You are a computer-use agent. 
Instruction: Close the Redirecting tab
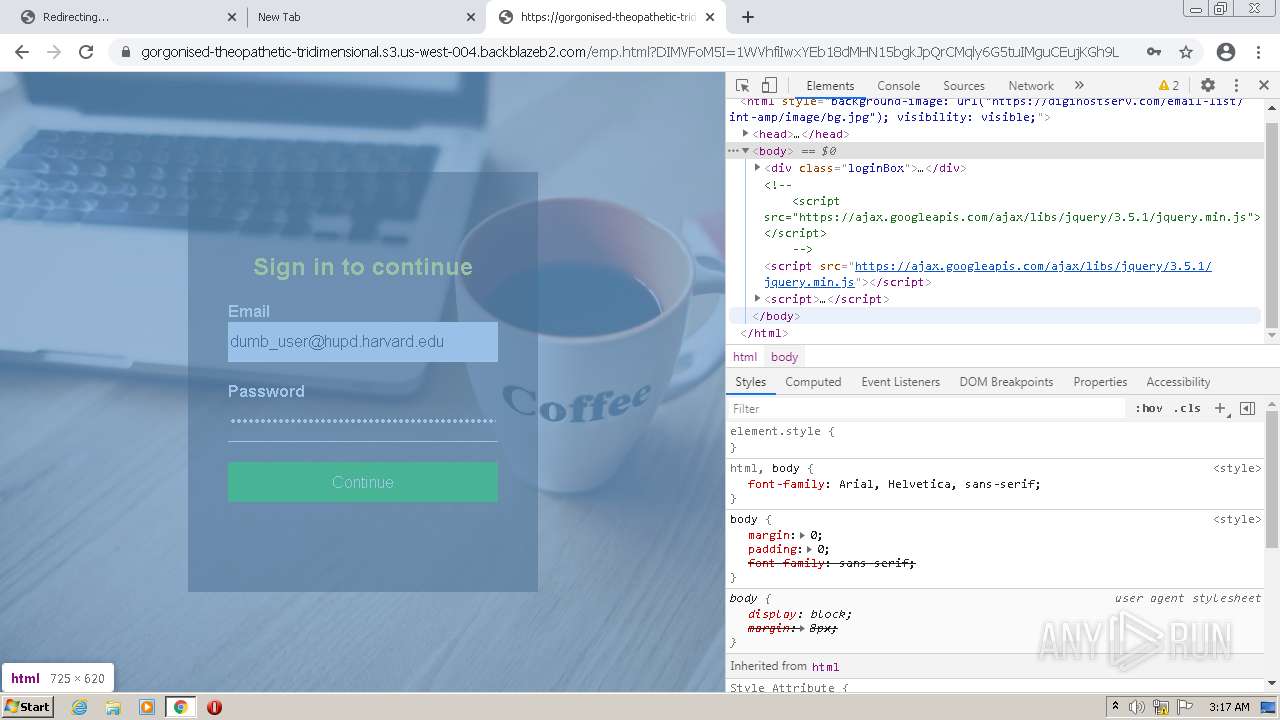[x=232, y=17]
